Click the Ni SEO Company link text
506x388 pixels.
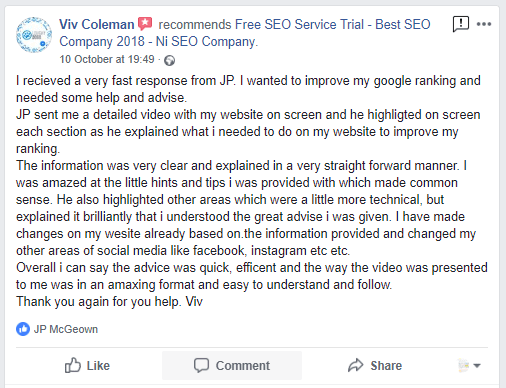(207, 42)
